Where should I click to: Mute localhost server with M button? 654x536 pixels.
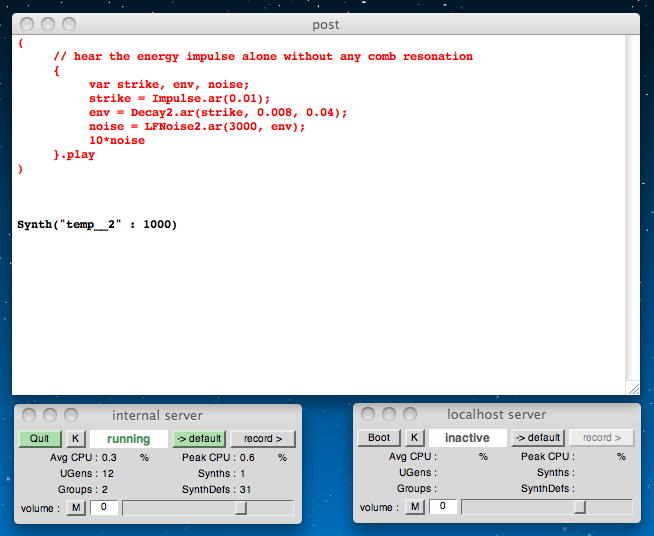(x=415, y=507)
